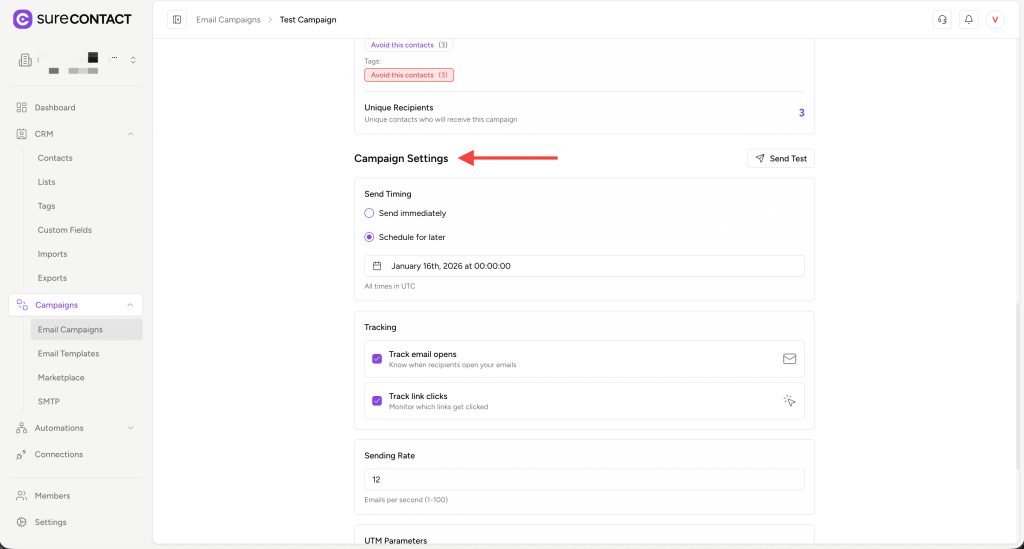Open Tags under CRM

click(x=46, y=206)
